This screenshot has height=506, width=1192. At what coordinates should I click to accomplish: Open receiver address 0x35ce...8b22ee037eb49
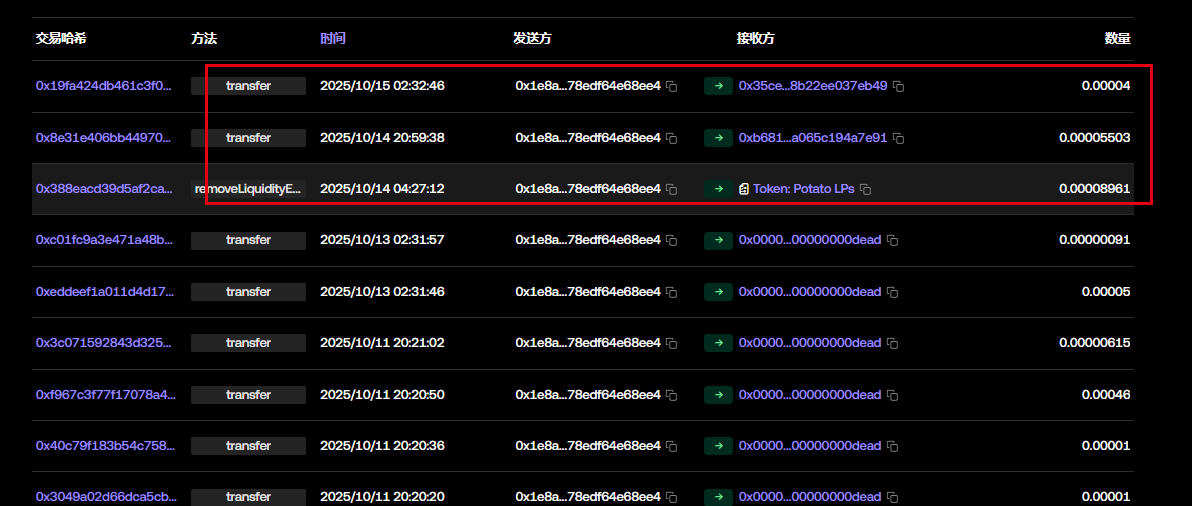pos(813,86)
